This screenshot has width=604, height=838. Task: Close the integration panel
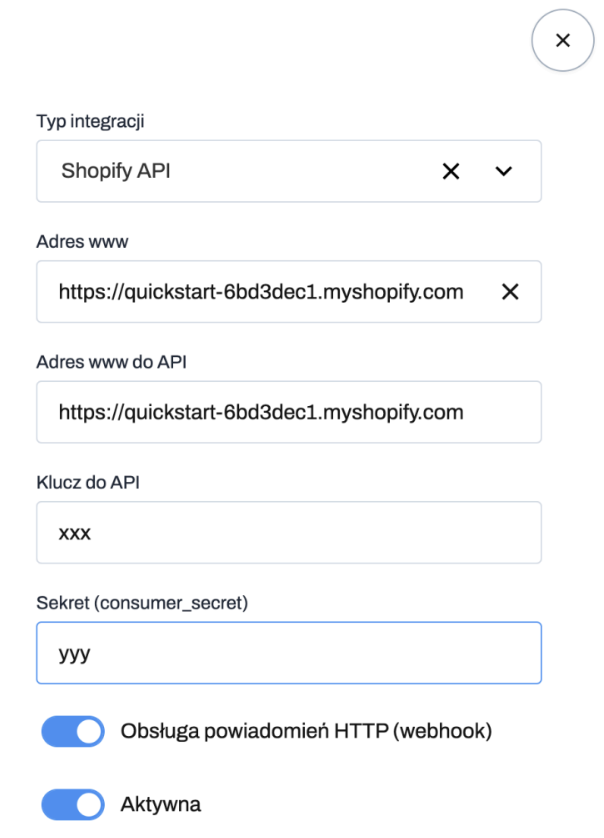point(562,40)
